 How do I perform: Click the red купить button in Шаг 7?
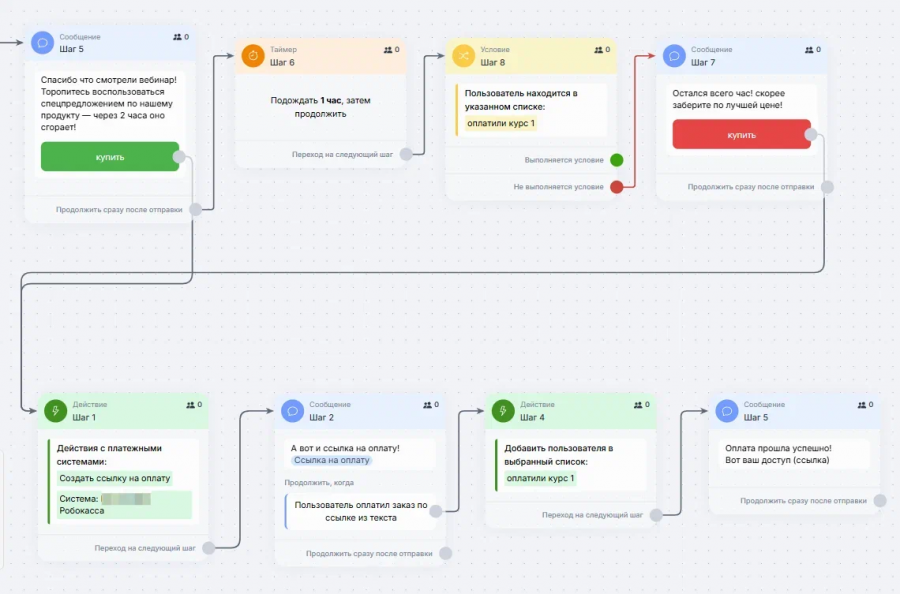(x=742, y=134)
